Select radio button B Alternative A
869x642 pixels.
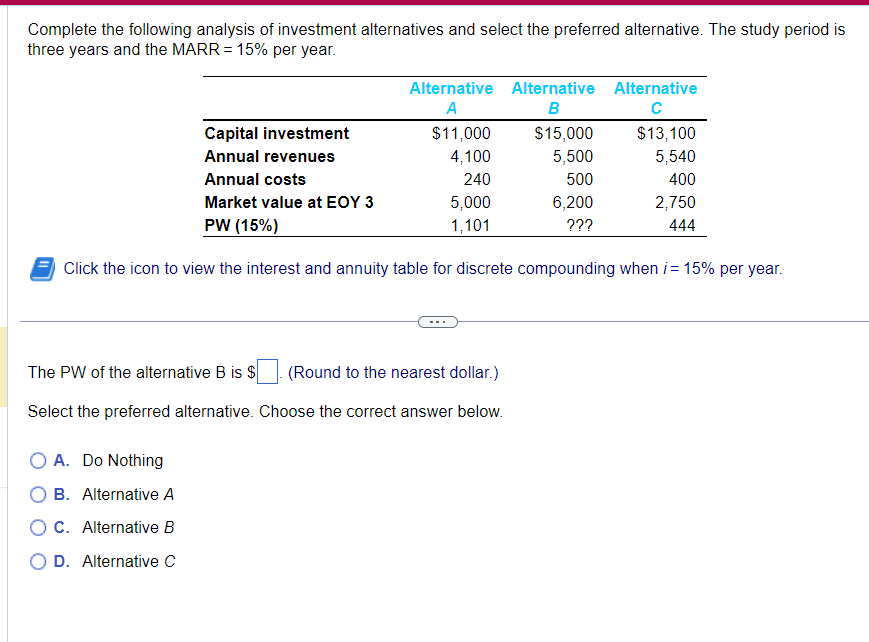pyautogui.click(x=37, y=494)
